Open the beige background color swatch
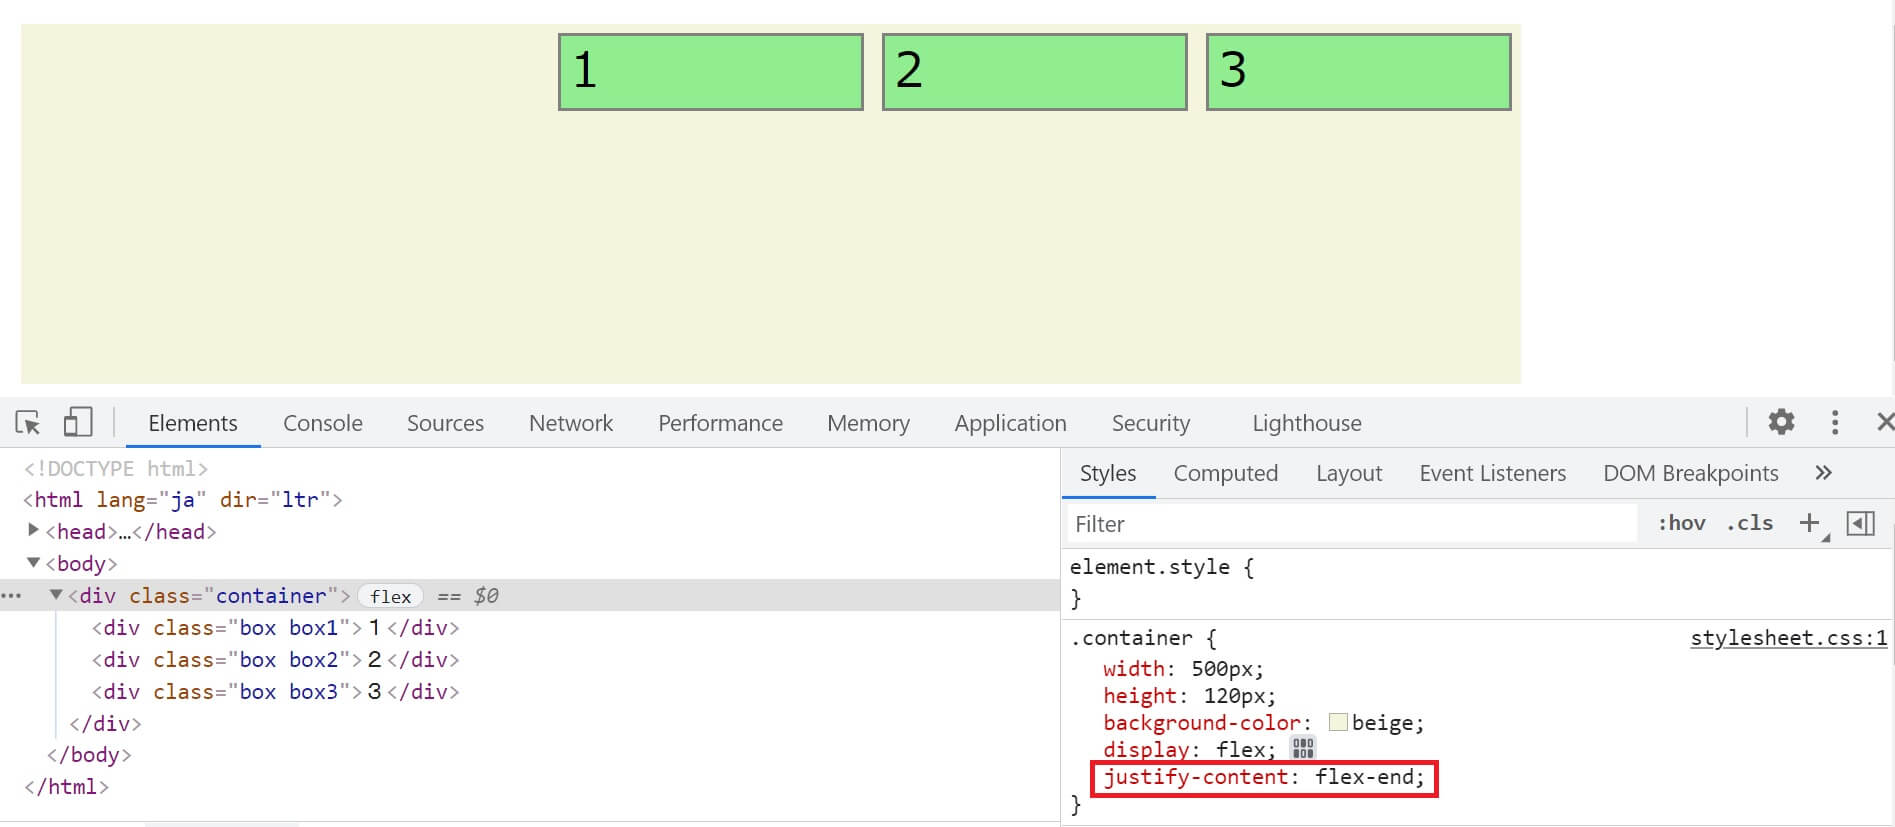 (x=1338, y=722)
